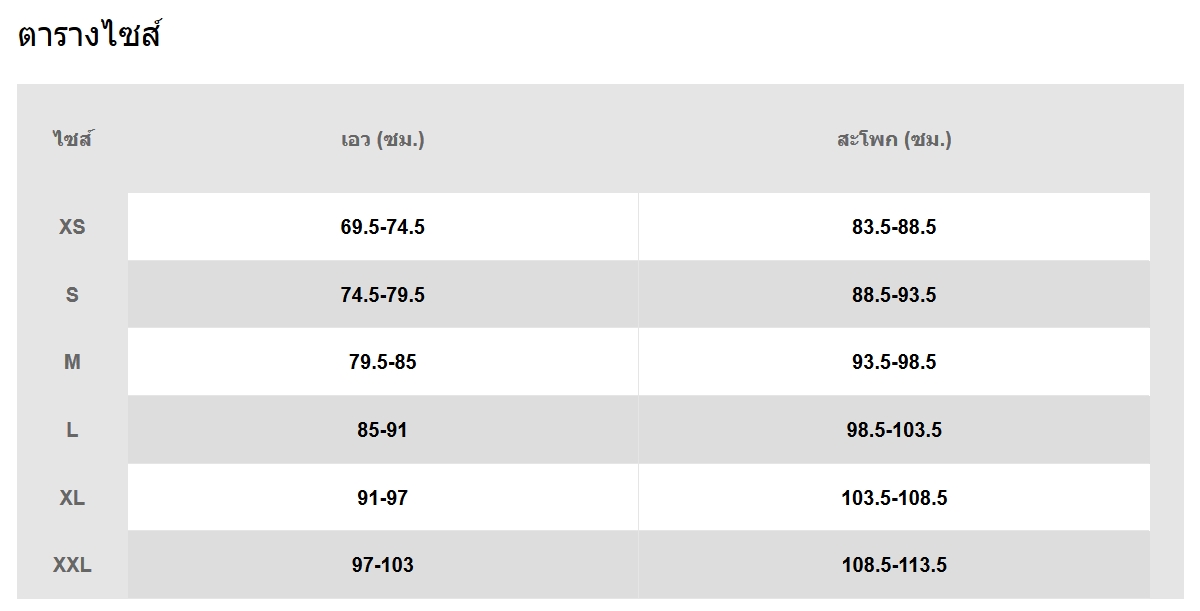The width and height of the screenshot is (1200, 611).
Task: Select waist cell 74.5-79.5
Action: (x=382, y=295)
